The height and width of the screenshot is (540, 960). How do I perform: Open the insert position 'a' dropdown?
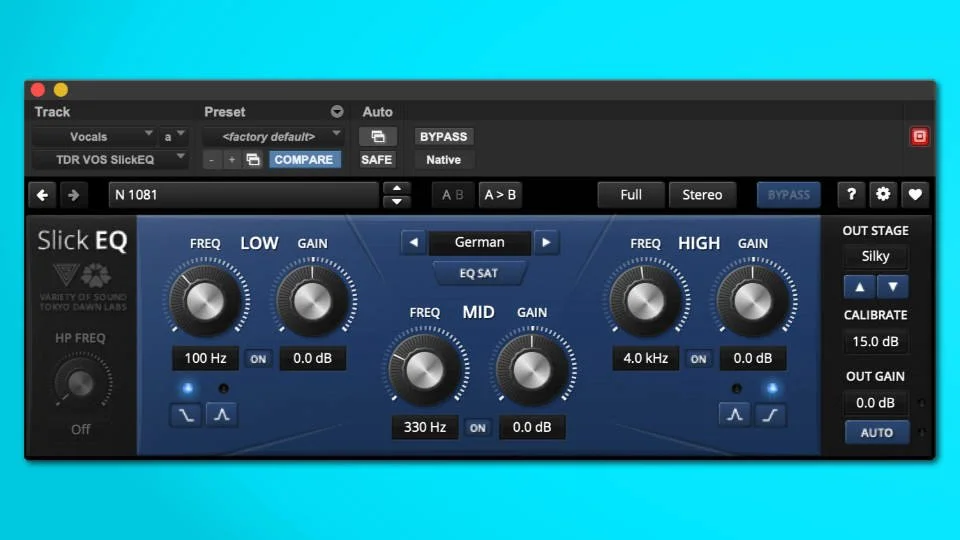(173, 137)
